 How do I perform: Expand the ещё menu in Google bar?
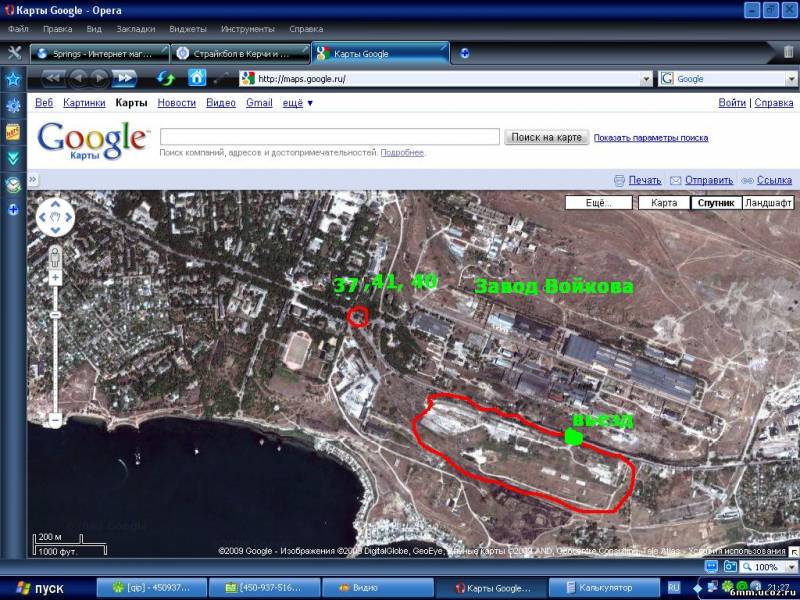pyautogui.click(x=297, y=103)
